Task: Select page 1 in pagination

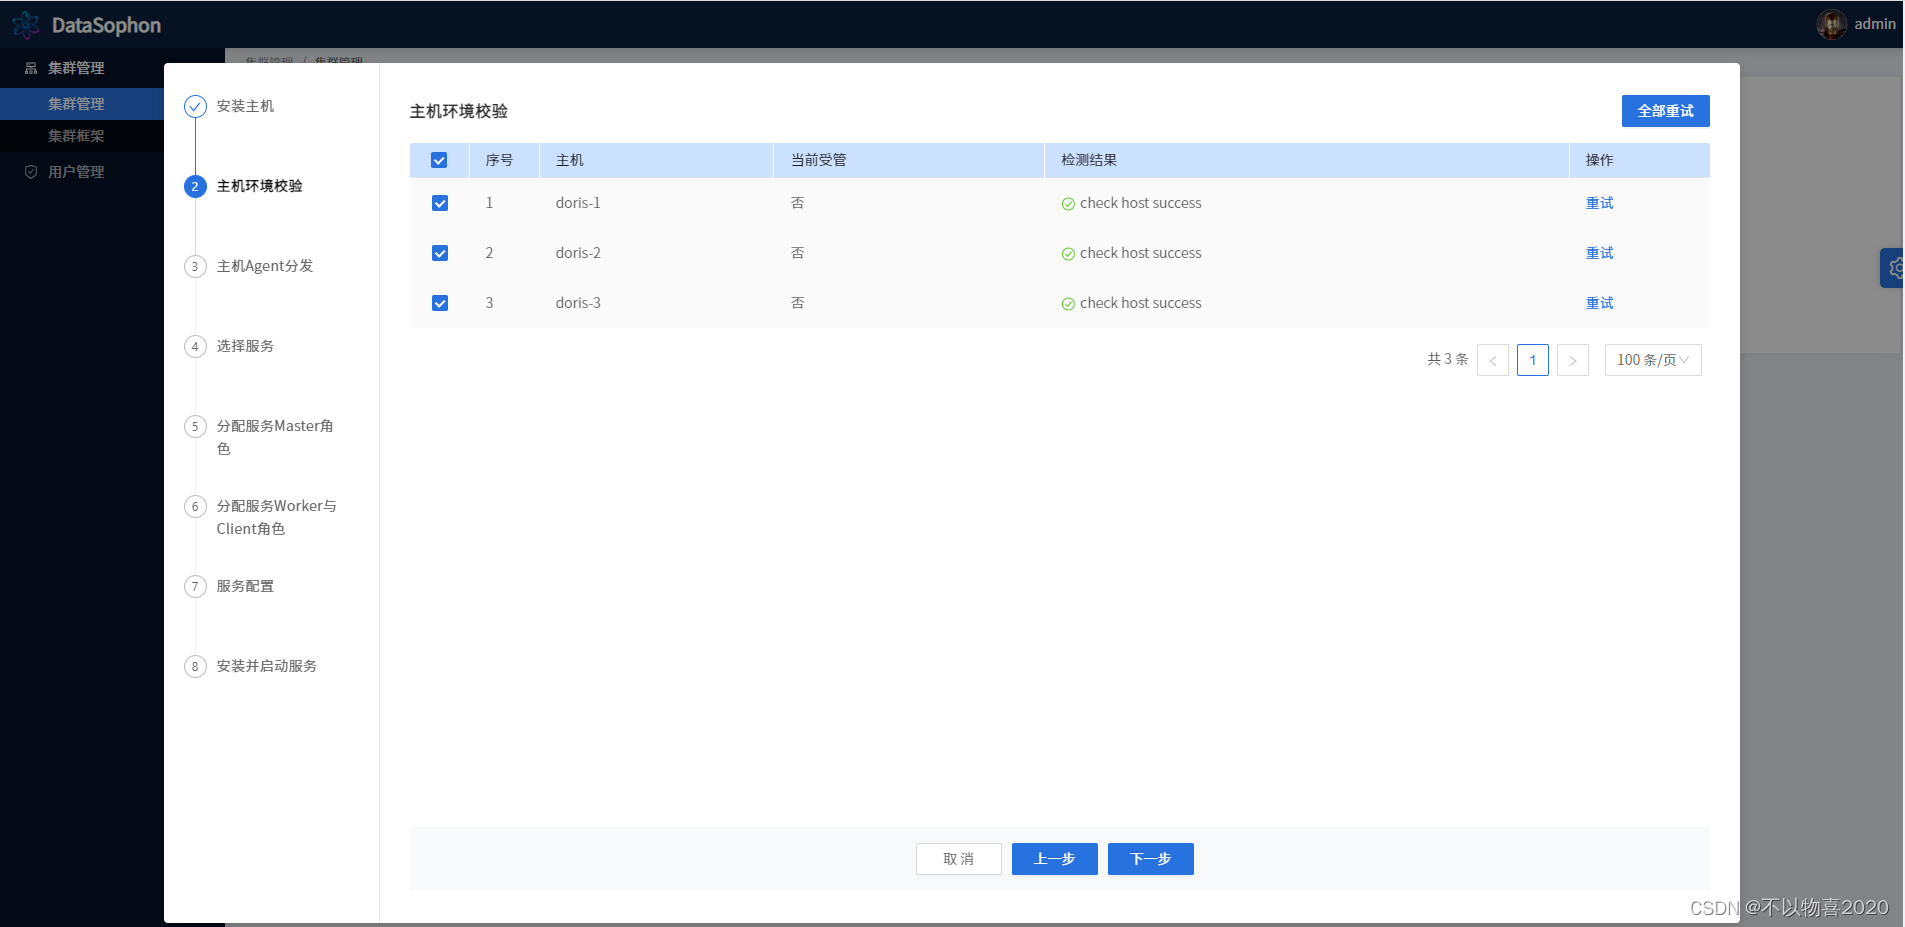Action: point(1533,360)
